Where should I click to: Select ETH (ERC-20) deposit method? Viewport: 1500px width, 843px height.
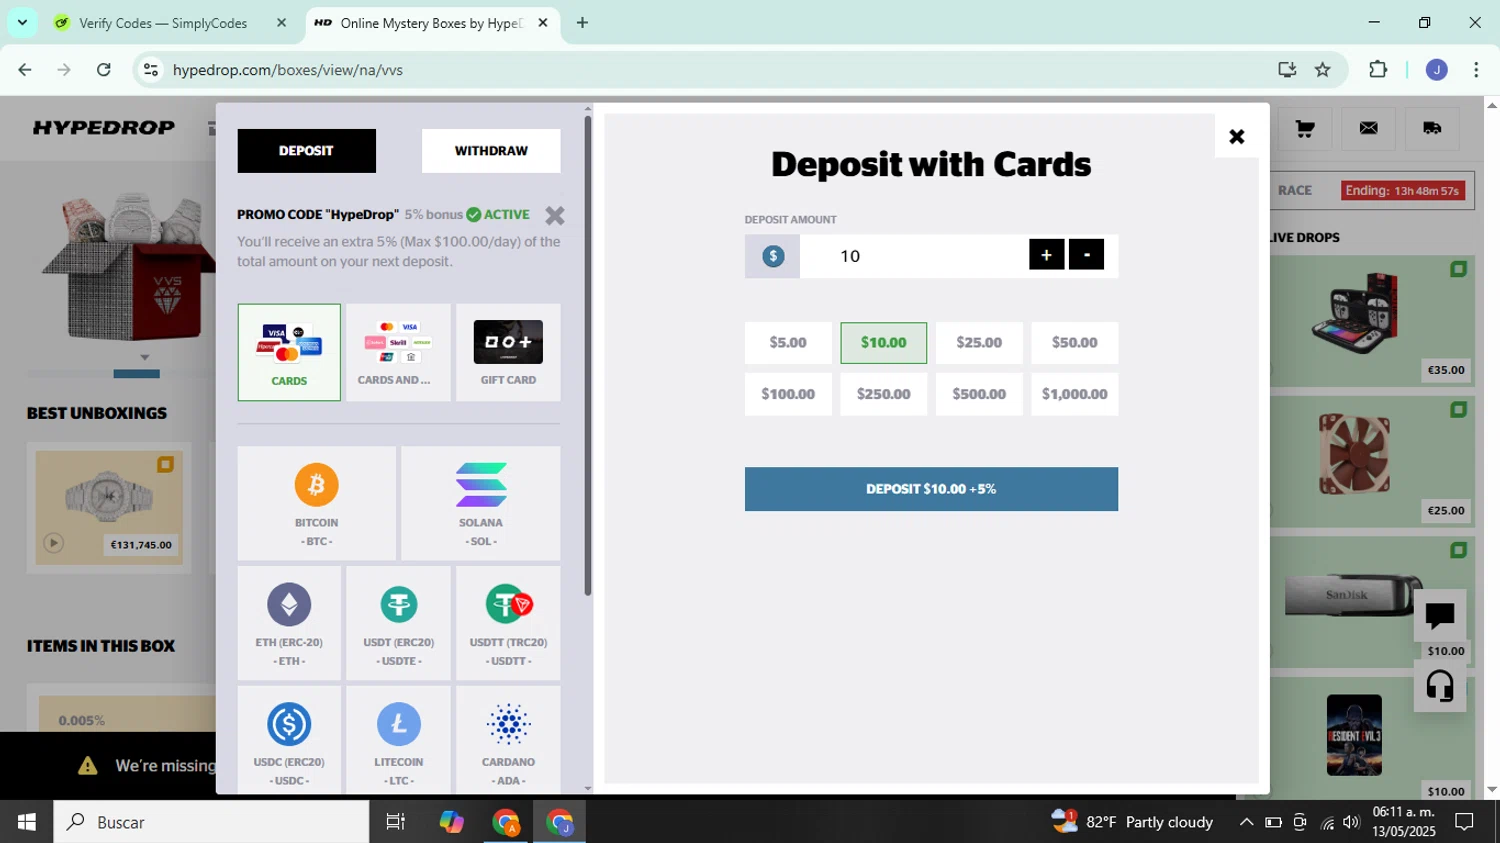[x=289, y=623]
